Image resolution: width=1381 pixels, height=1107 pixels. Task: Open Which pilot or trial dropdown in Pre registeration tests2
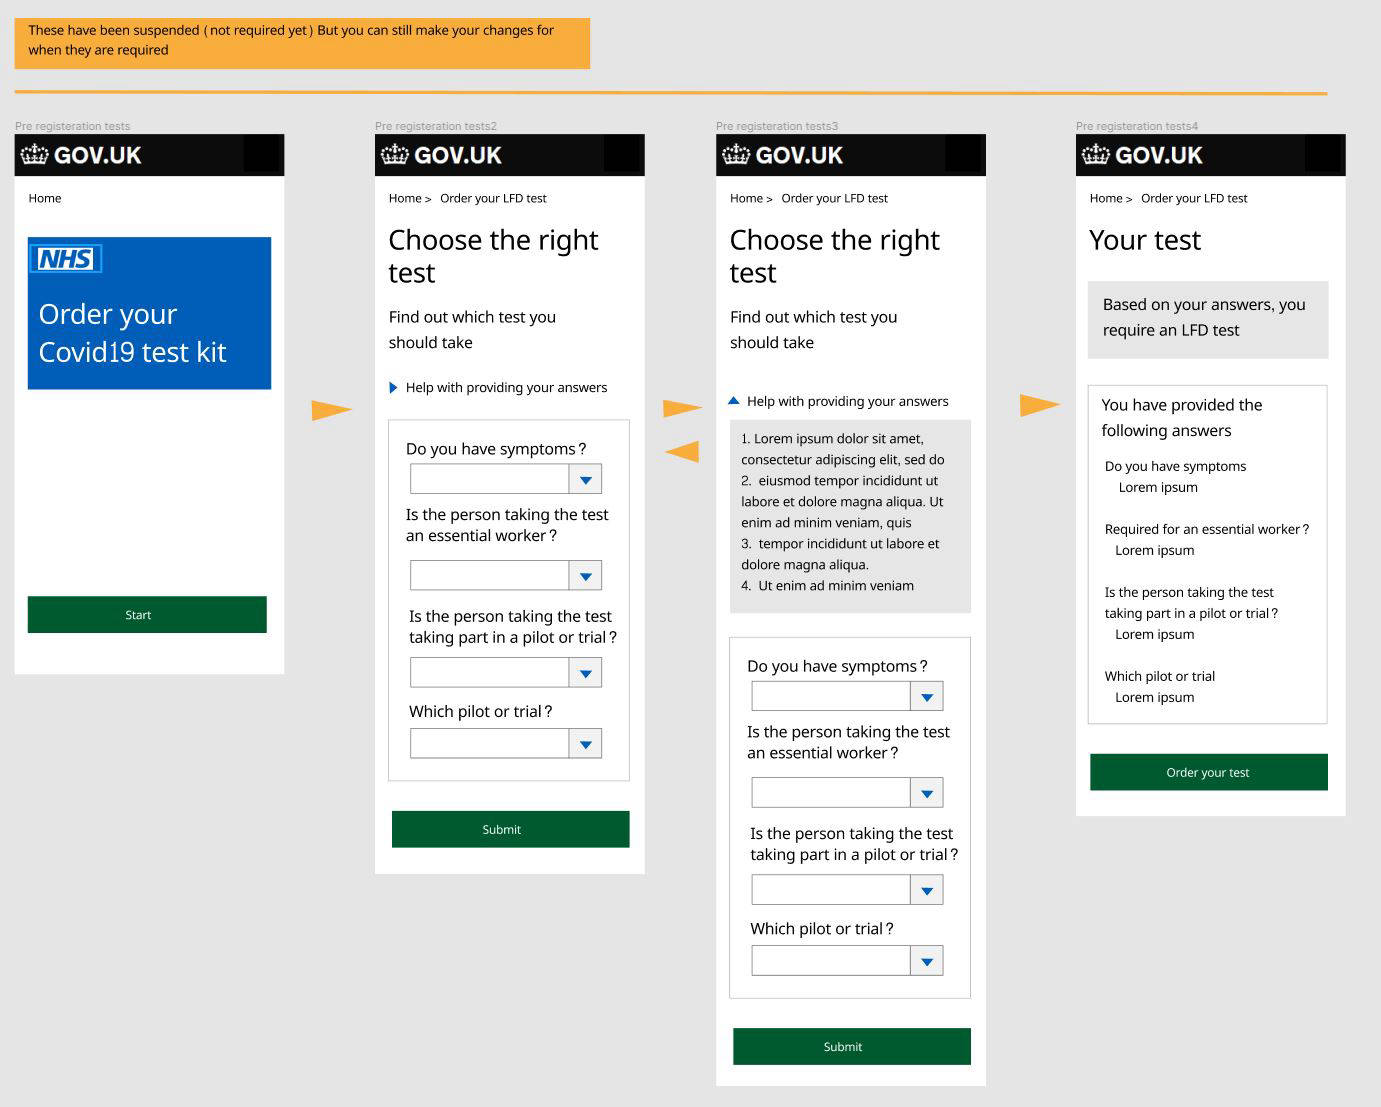[x=585, y=744]
